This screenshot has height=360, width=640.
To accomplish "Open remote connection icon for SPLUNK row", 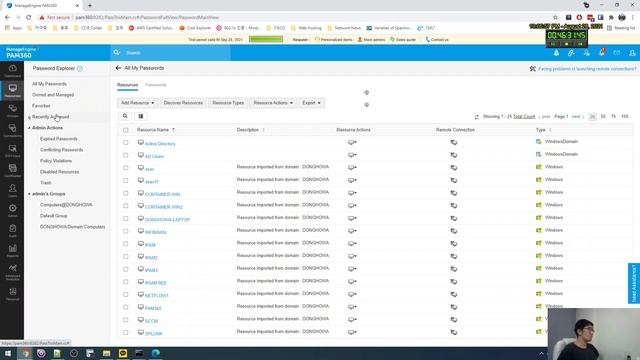I will (453, 332).
